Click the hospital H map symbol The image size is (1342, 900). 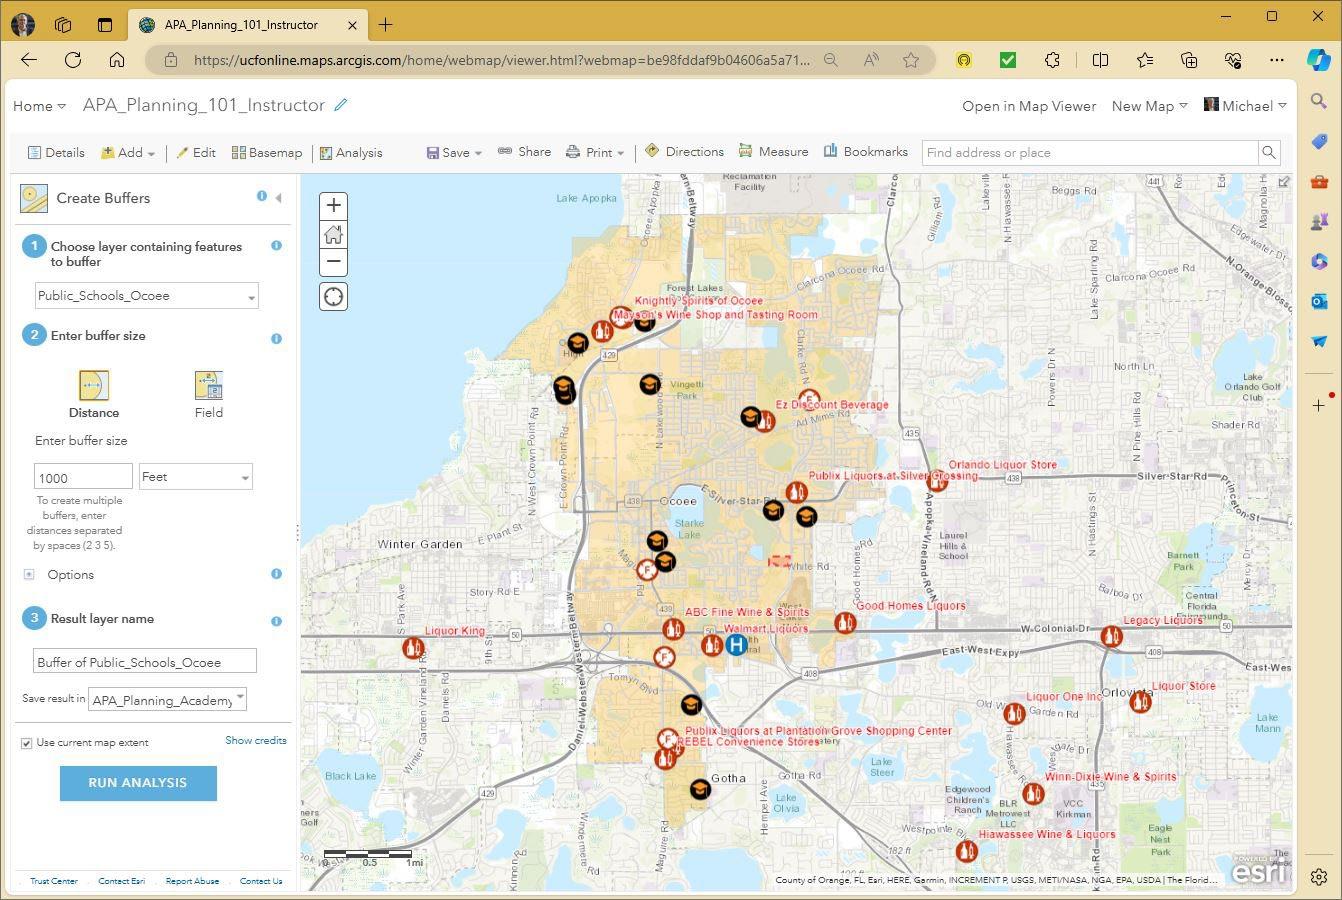tap(736, 645)
